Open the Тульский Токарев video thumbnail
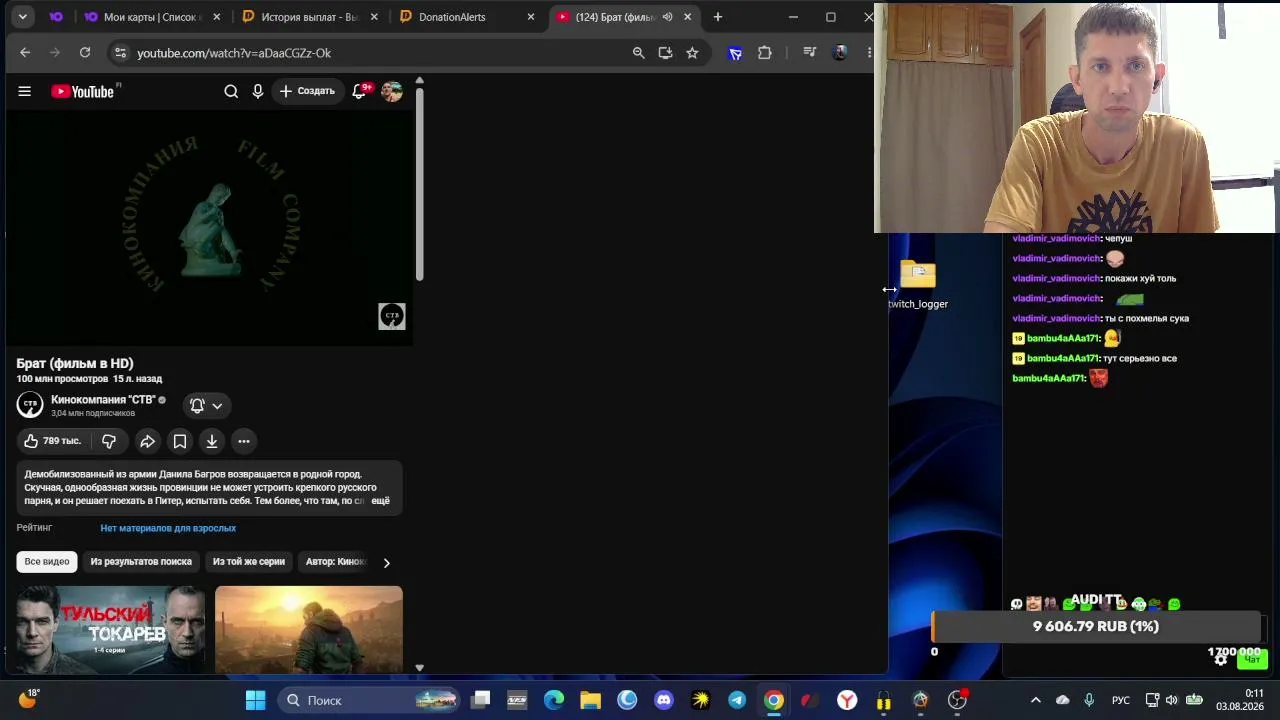This screenshot has height=720, width=1280. [111, 630]
